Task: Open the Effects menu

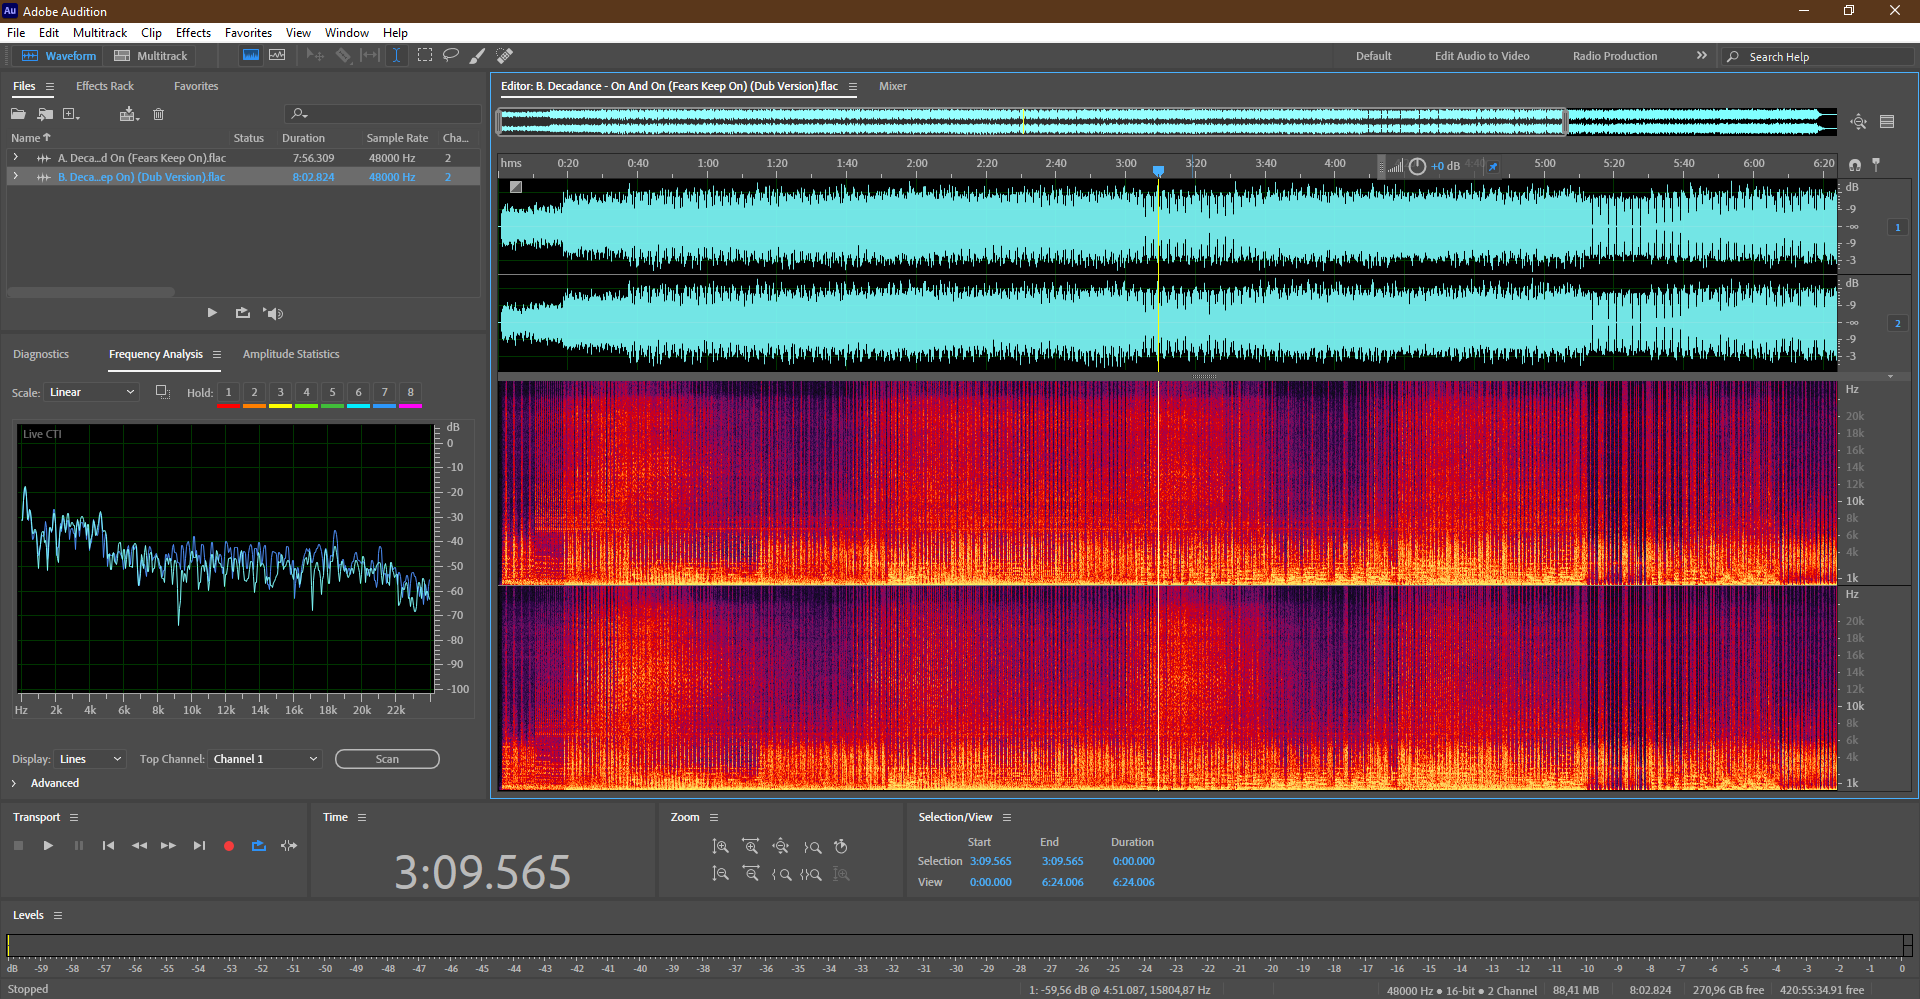Action: click(193, 33)
